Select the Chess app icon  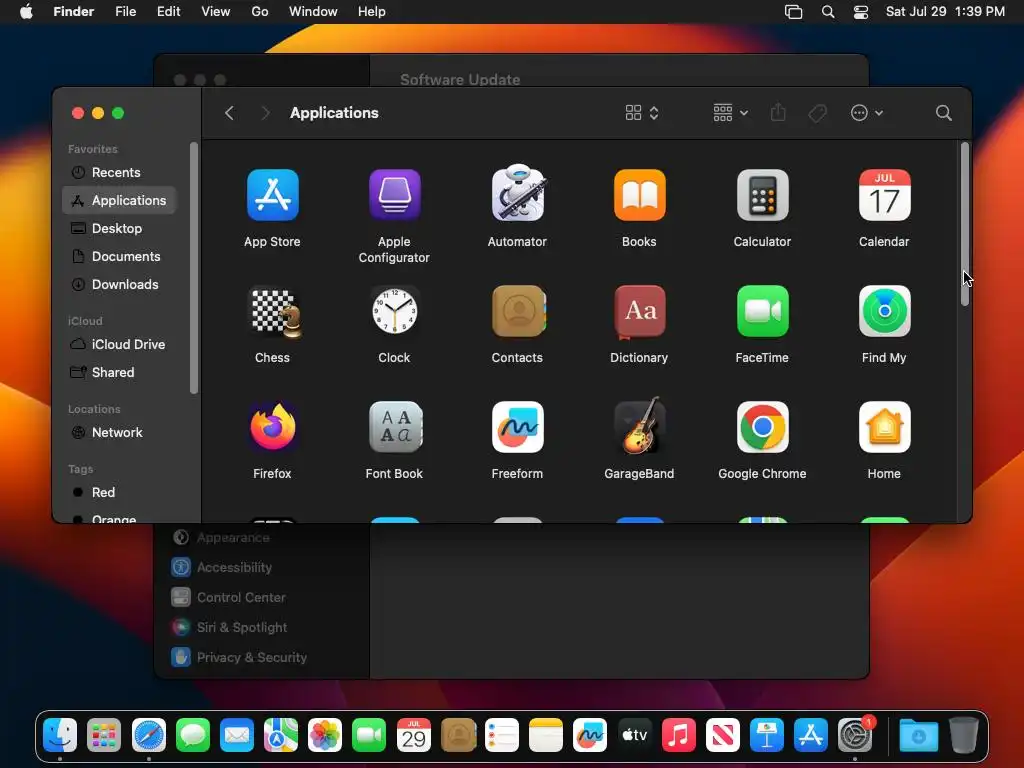click(x=275, y=312)
